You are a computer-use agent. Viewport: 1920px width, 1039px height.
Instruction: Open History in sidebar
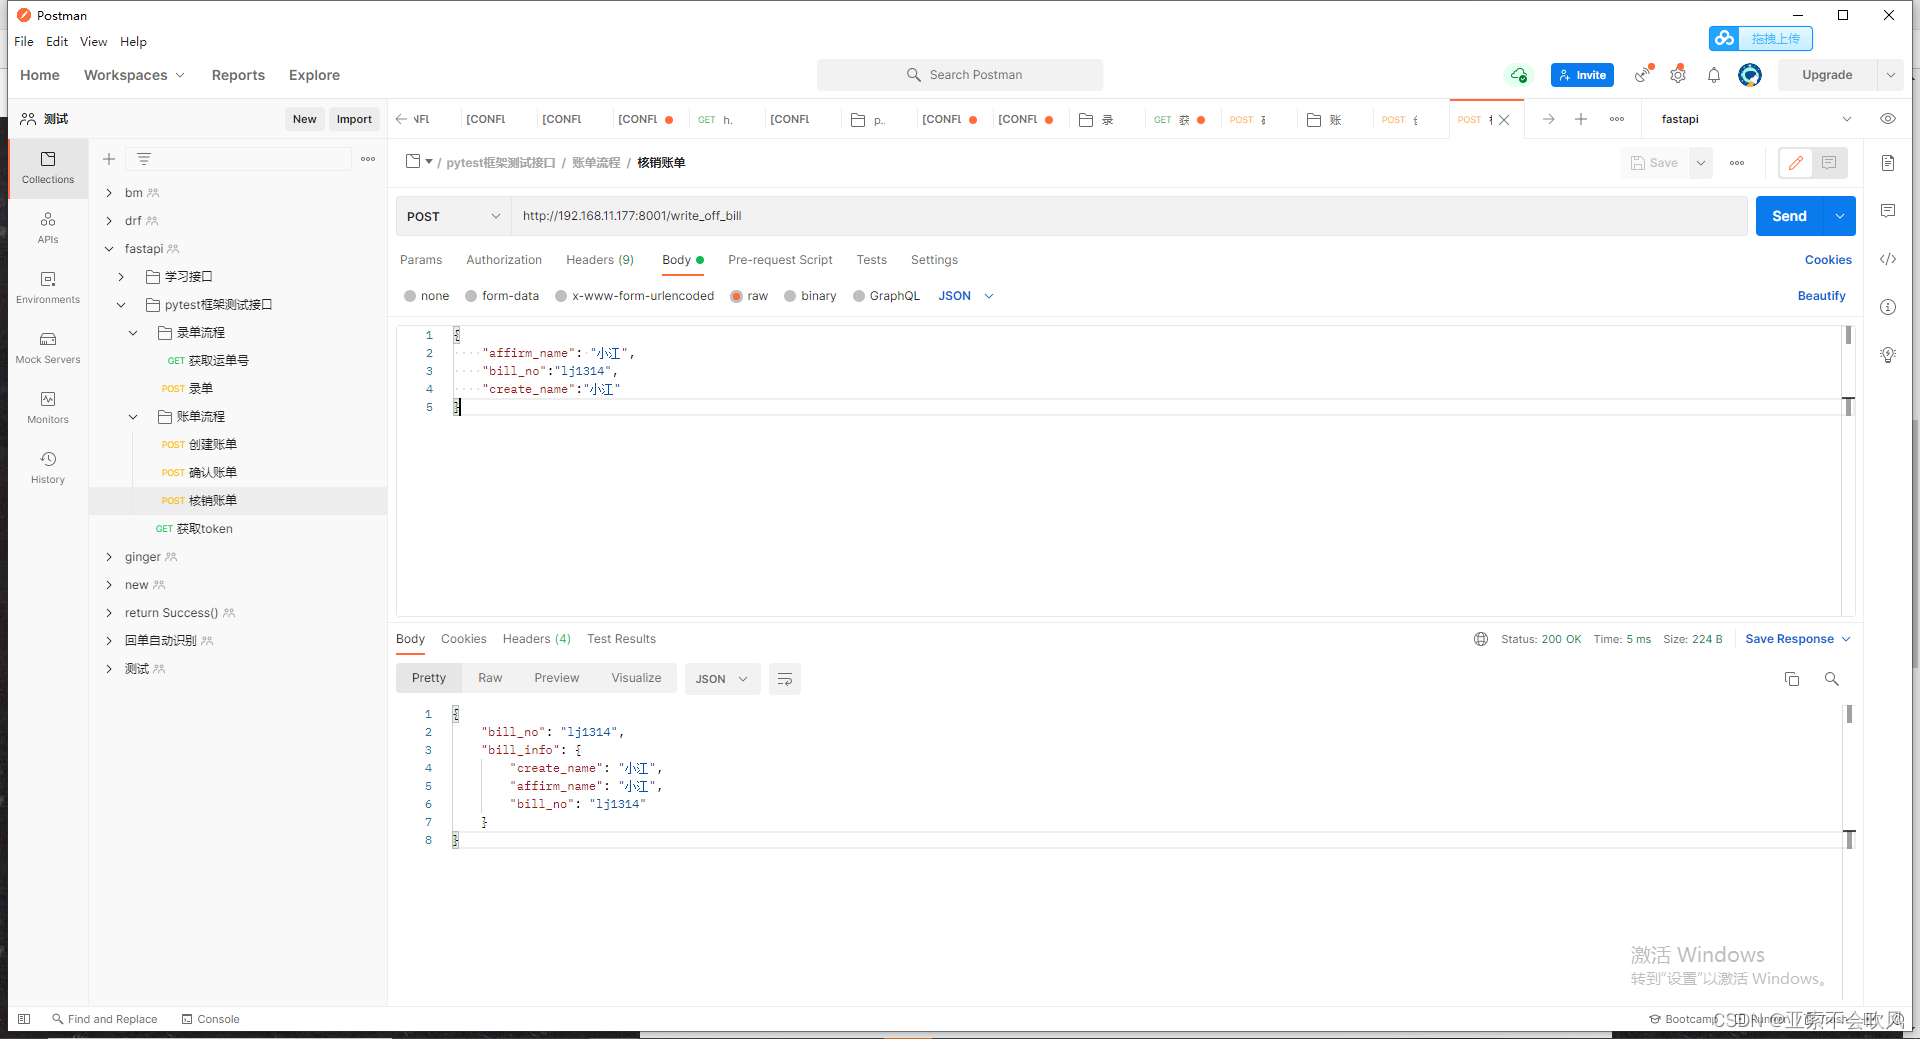[48, 468]
